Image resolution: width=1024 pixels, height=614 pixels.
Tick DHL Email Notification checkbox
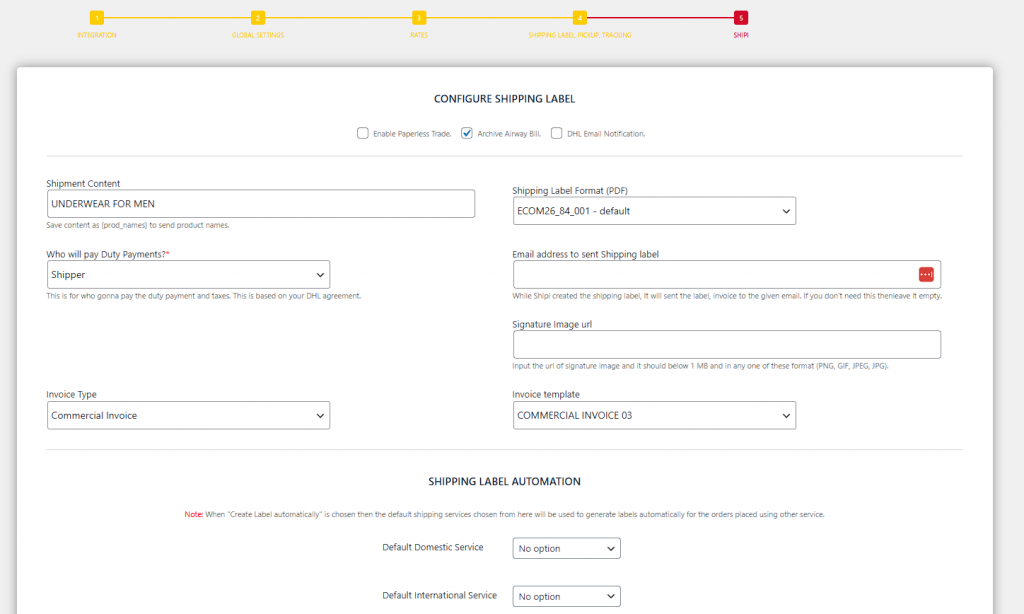[557, 133]
